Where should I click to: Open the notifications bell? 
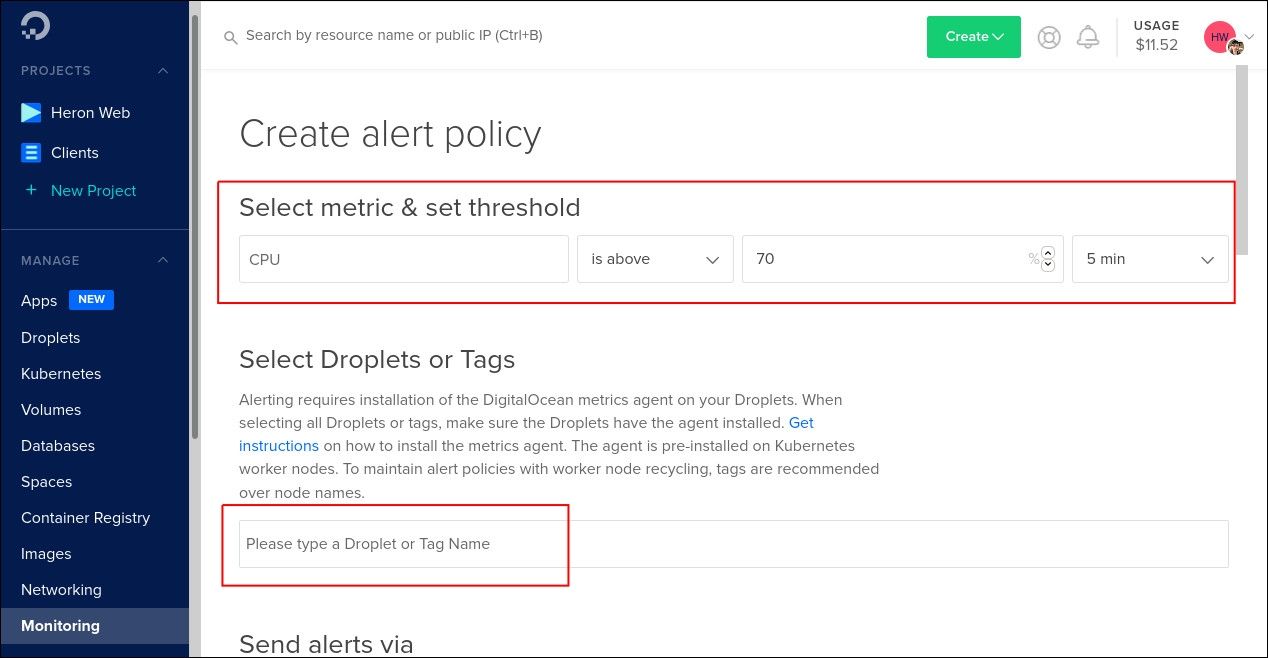(1088, 37)
